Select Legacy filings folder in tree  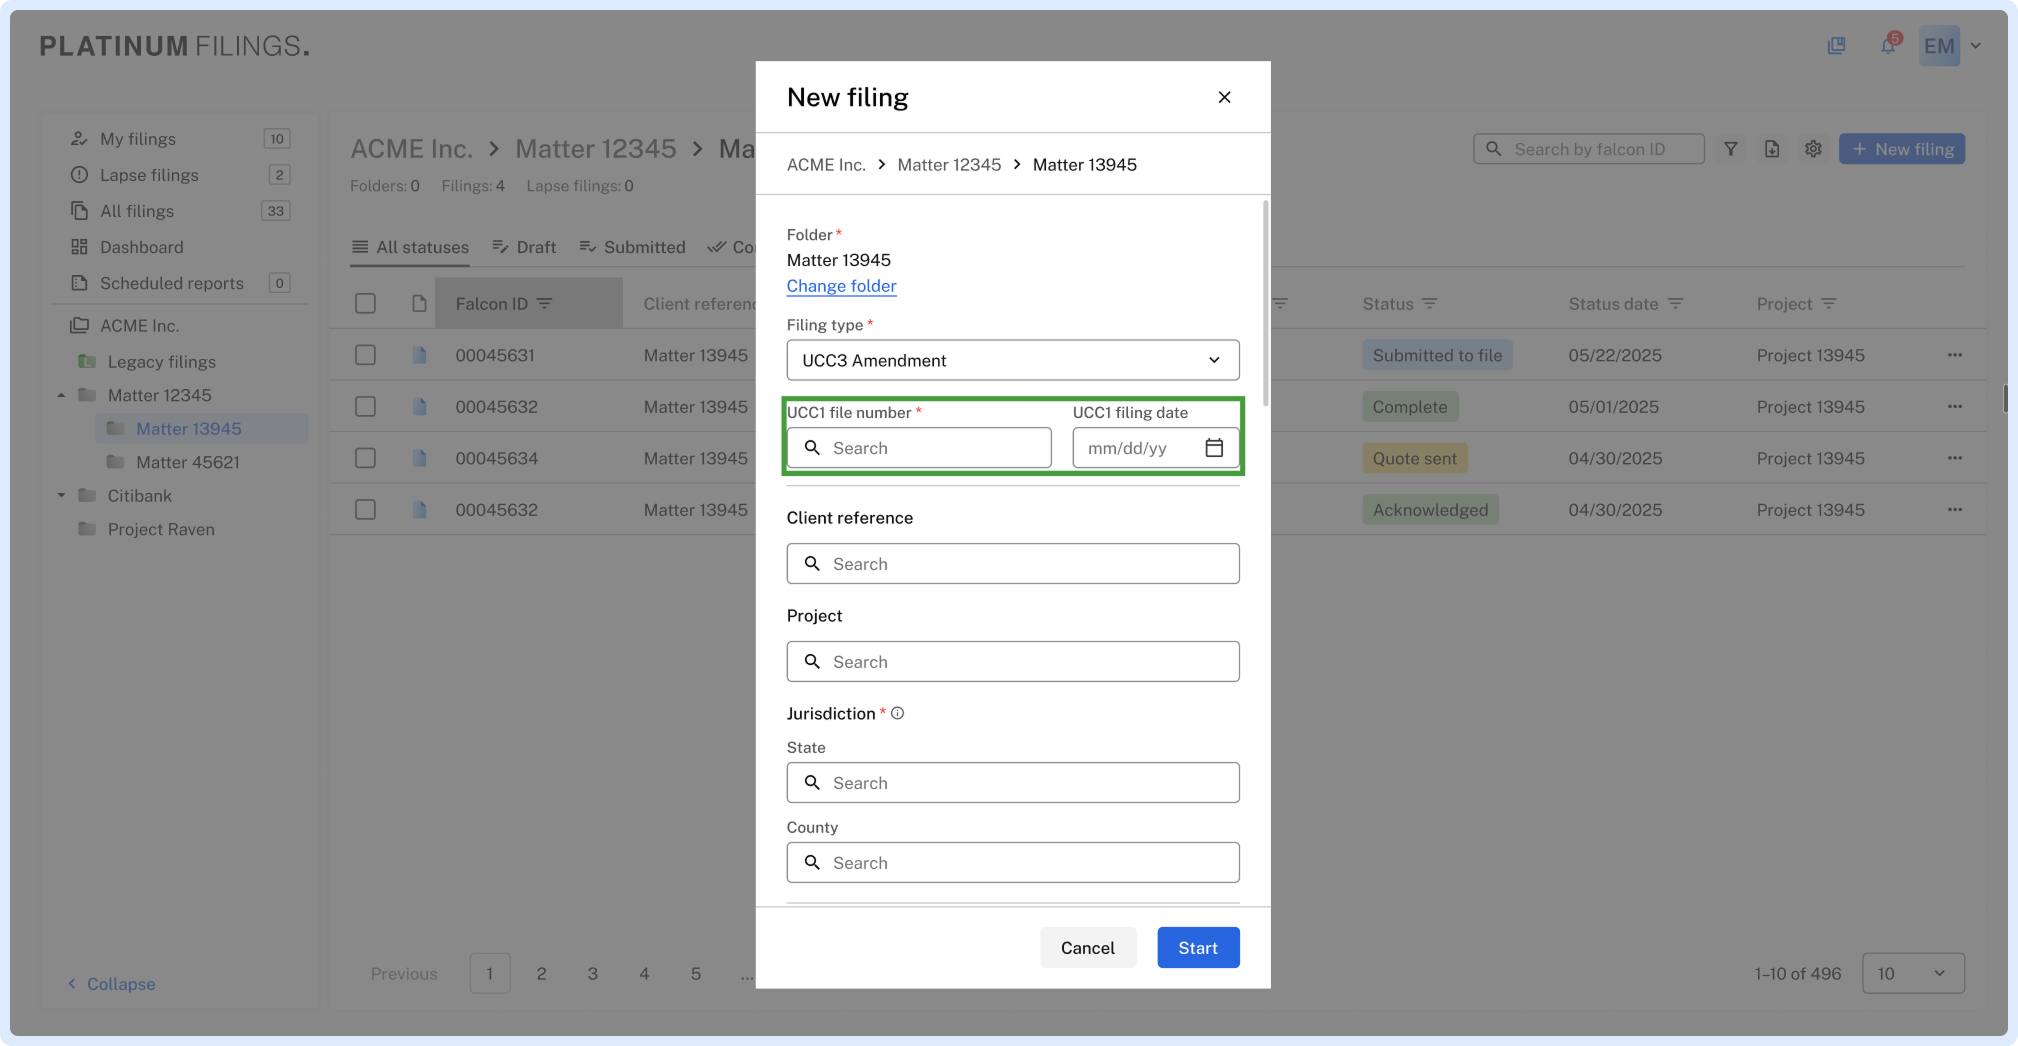pos(161,362)
